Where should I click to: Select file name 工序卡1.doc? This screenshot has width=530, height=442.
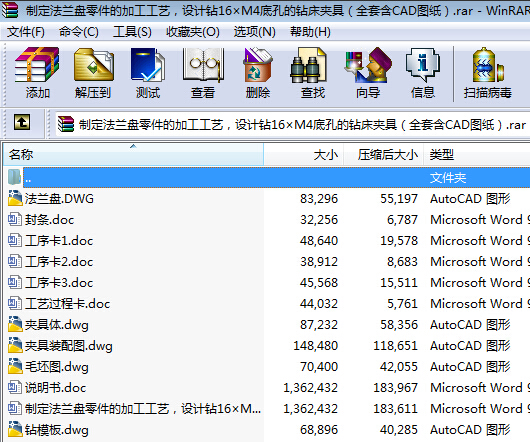pos(59,241)
